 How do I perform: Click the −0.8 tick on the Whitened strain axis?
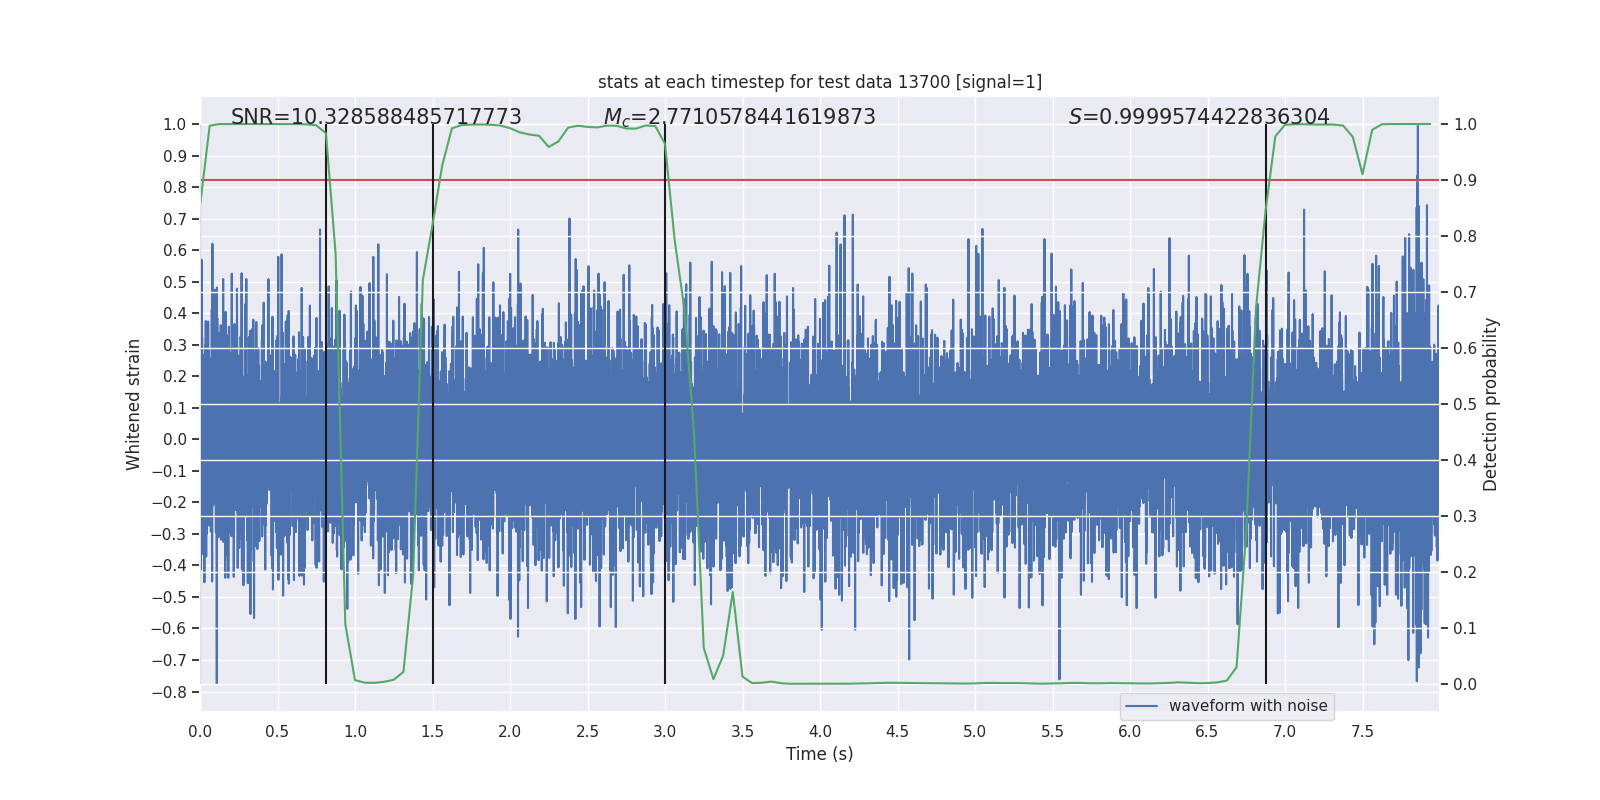(x=169, y=692)
